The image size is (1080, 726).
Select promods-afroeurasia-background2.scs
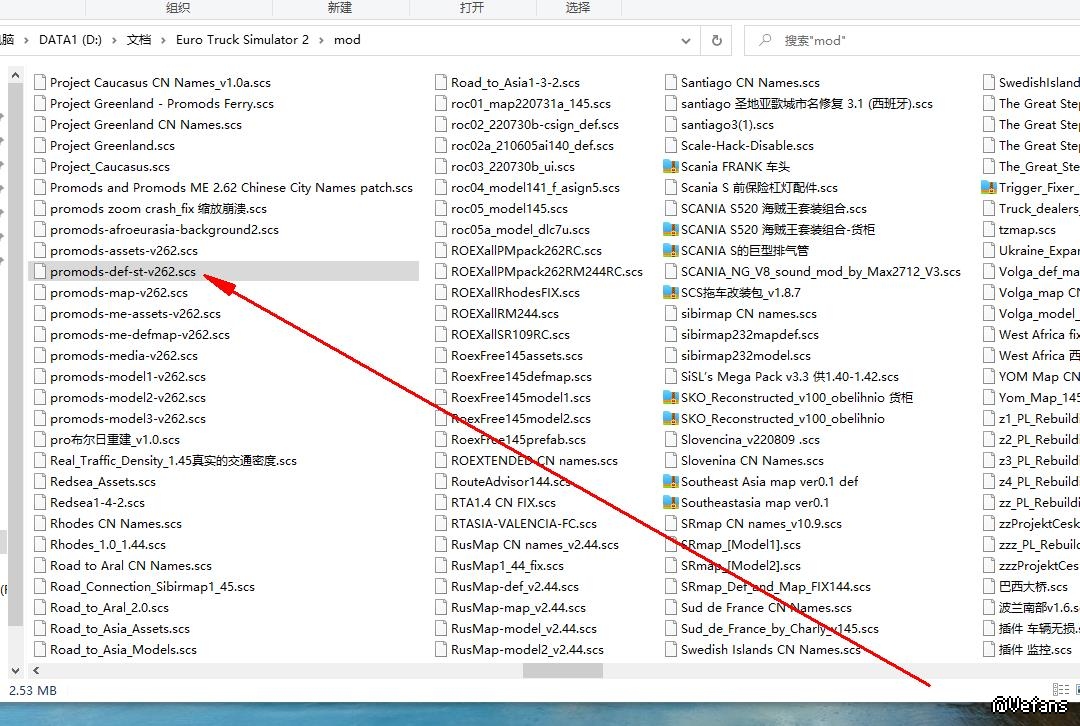tap(165, 229)
